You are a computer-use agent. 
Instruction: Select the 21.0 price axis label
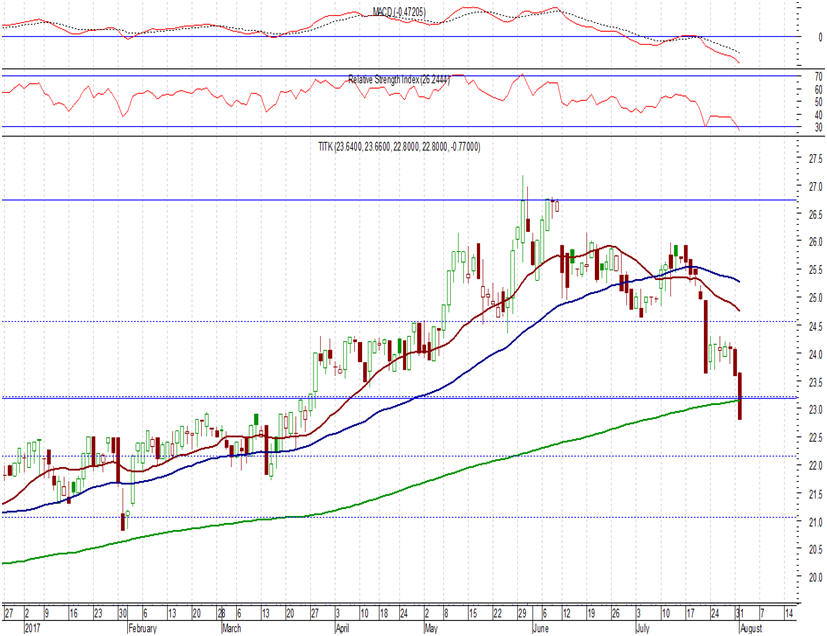tap(815, 522)
